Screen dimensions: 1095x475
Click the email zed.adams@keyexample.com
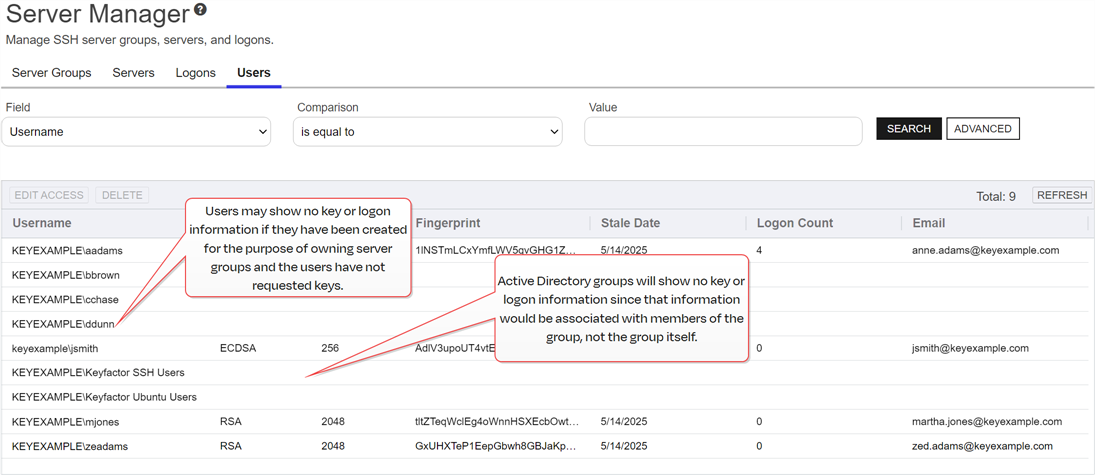[x=982, y=446]
